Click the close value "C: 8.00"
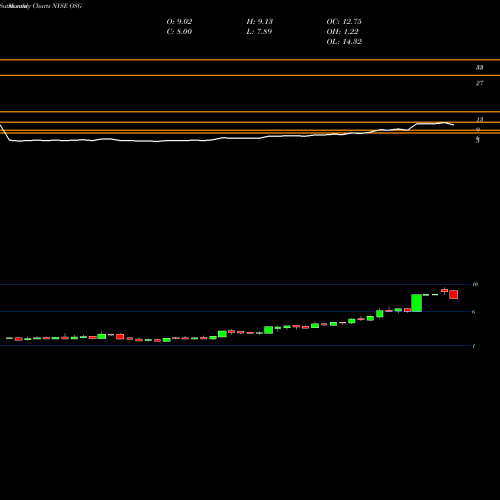The width and height of the screenshot is (500, 500). coord(179,32)
